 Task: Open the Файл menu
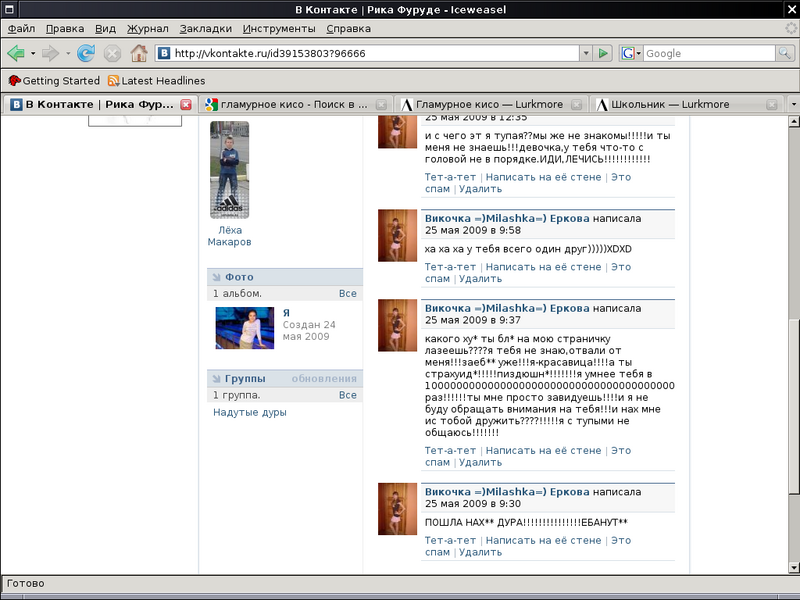21,29
